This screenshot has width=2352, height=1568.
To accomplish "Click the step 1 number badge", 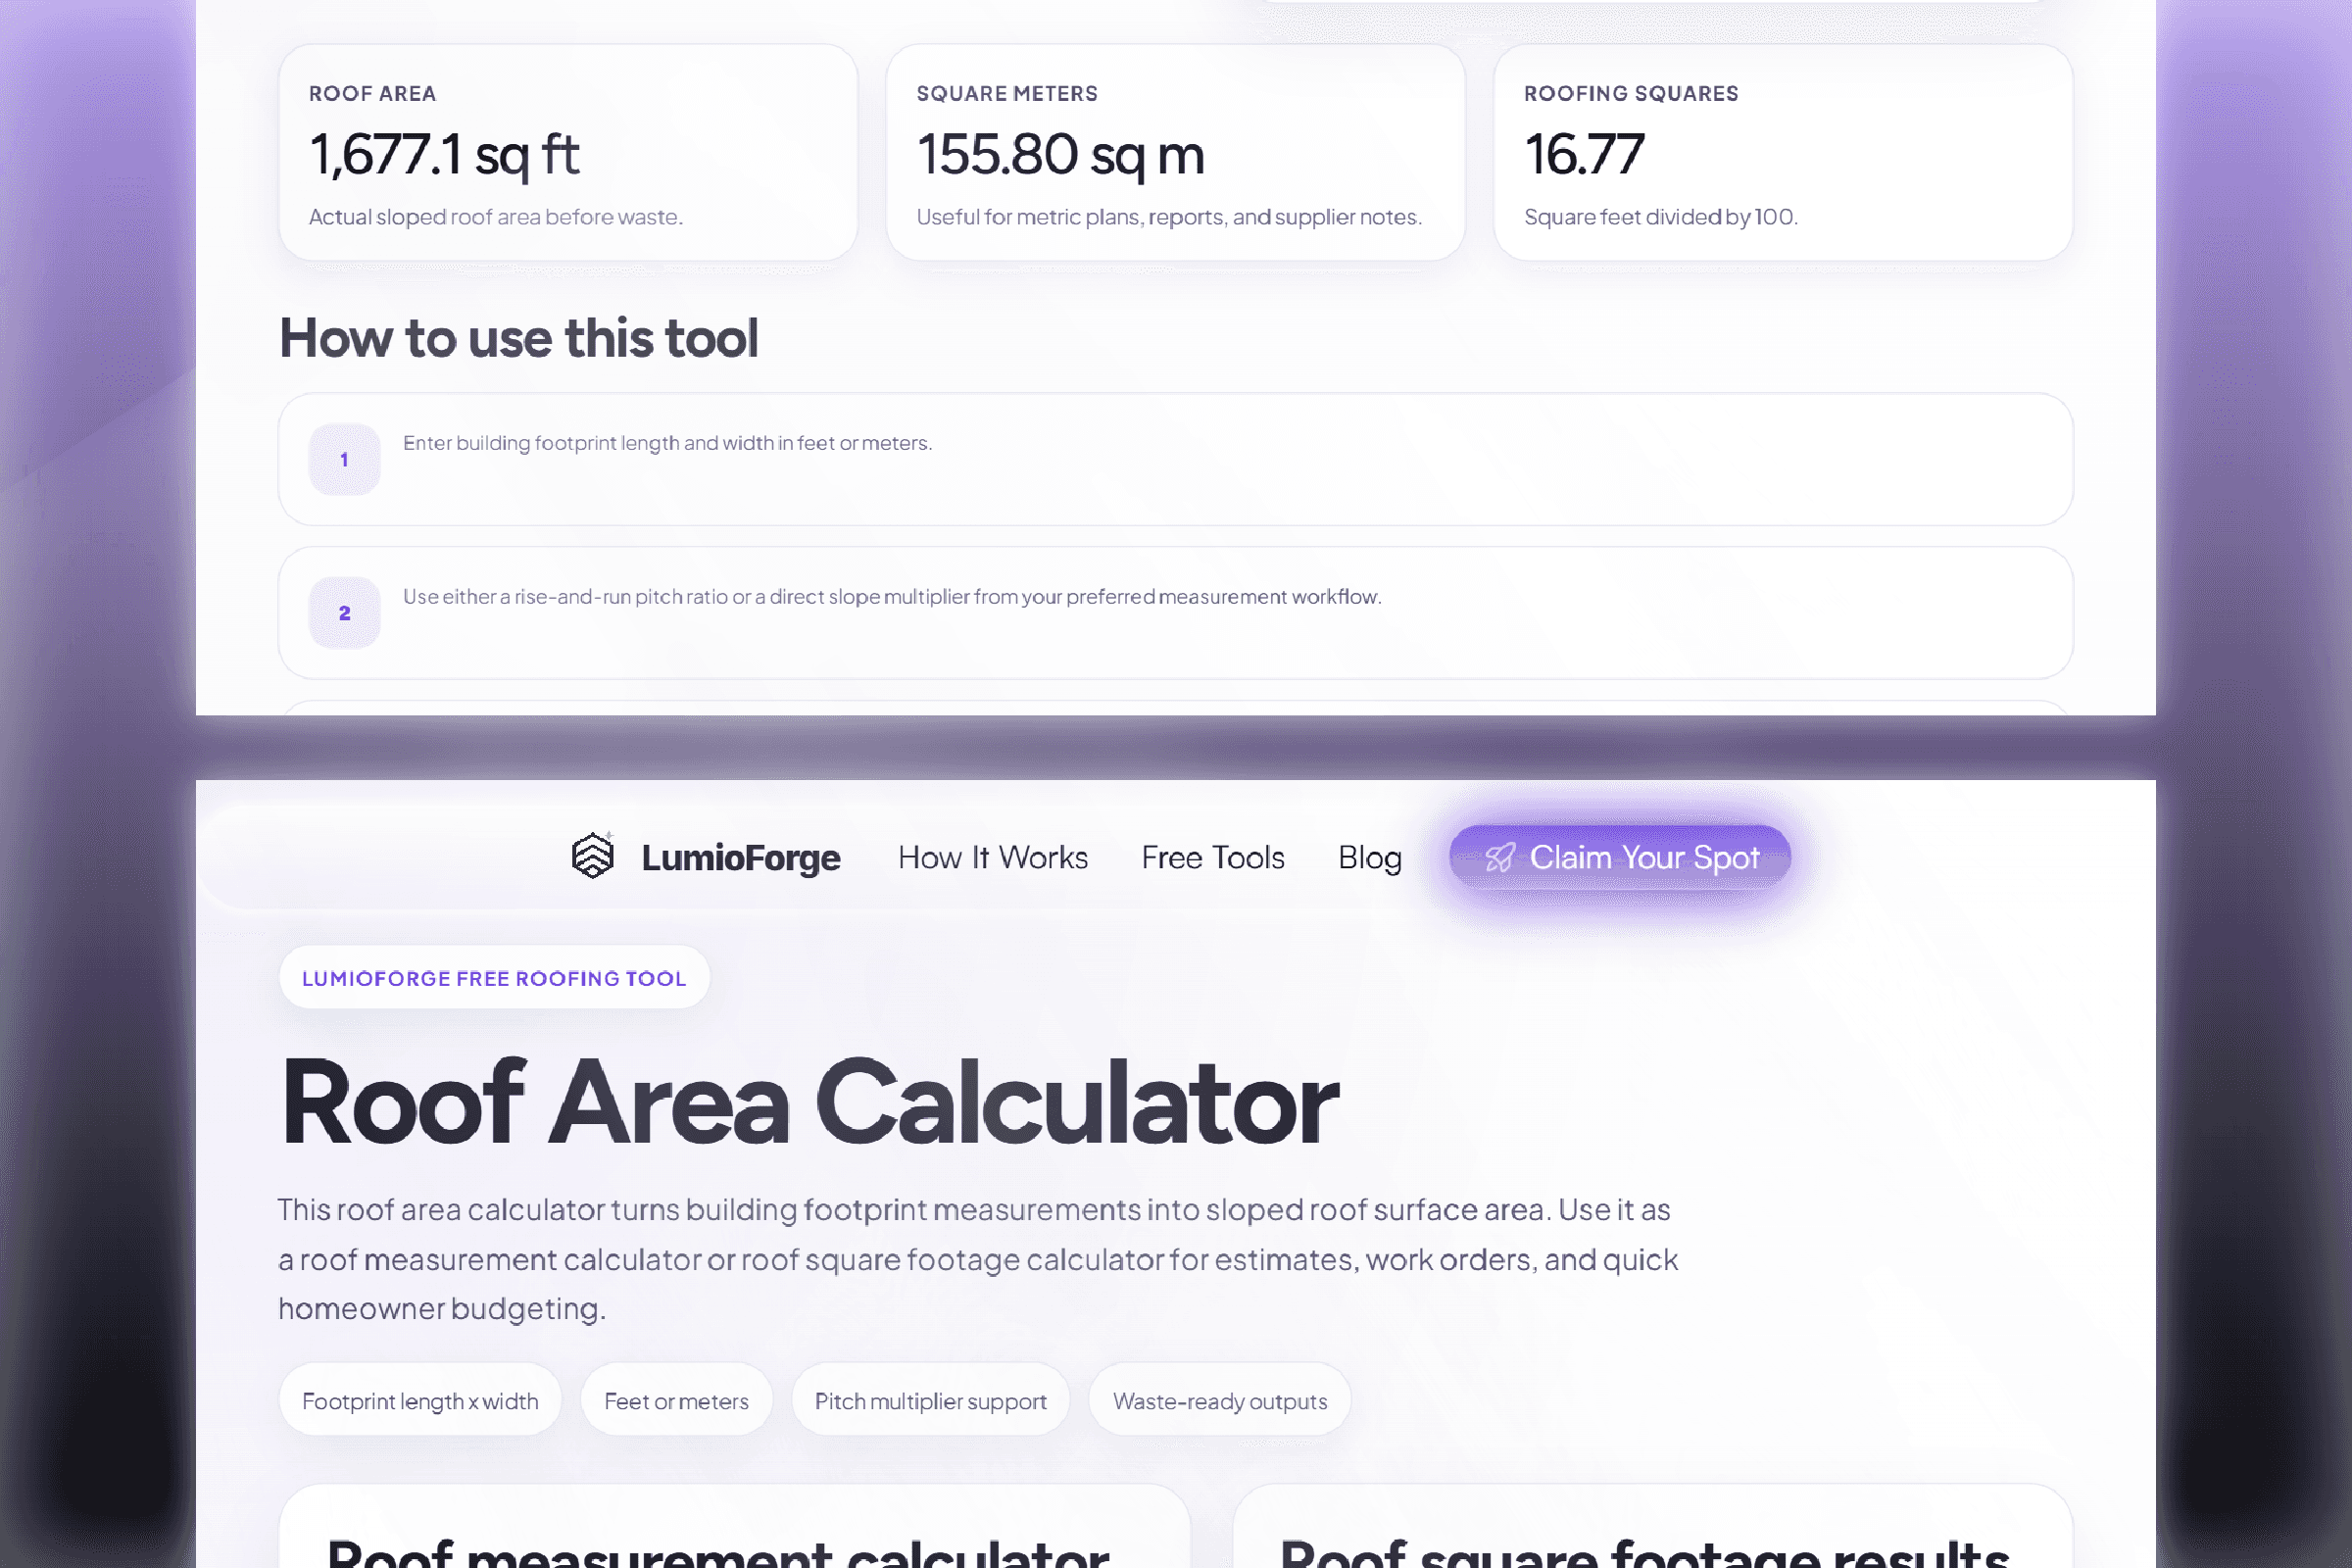I will [344, 460].
